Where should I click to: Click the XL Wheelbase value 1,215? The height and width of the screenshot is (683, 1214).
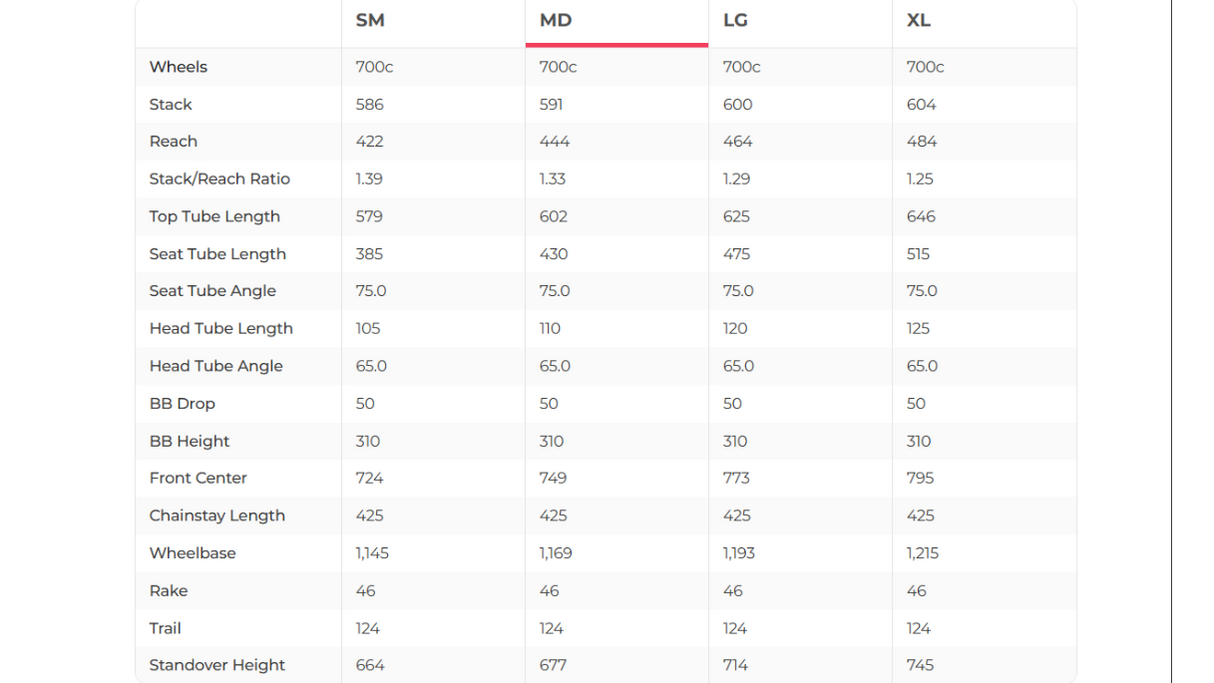[x=923, y=553]
